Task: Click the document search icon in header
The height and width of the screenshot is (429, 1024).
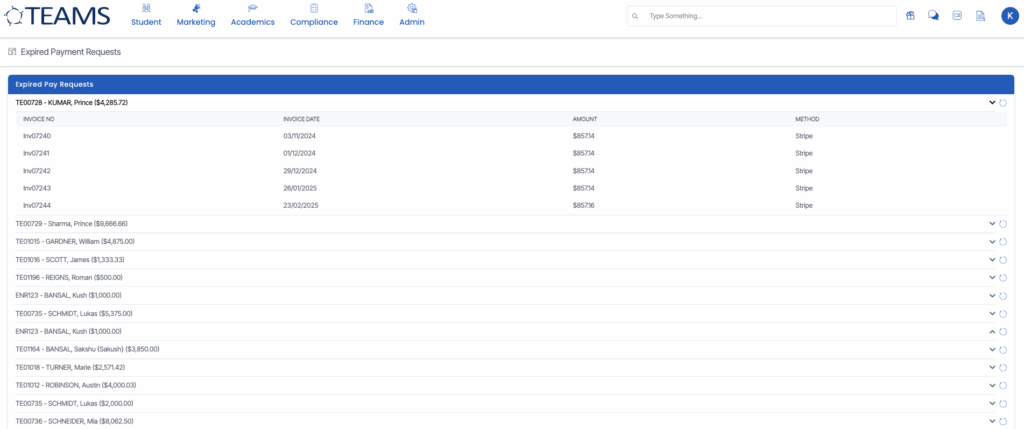Action: (980, 16)
